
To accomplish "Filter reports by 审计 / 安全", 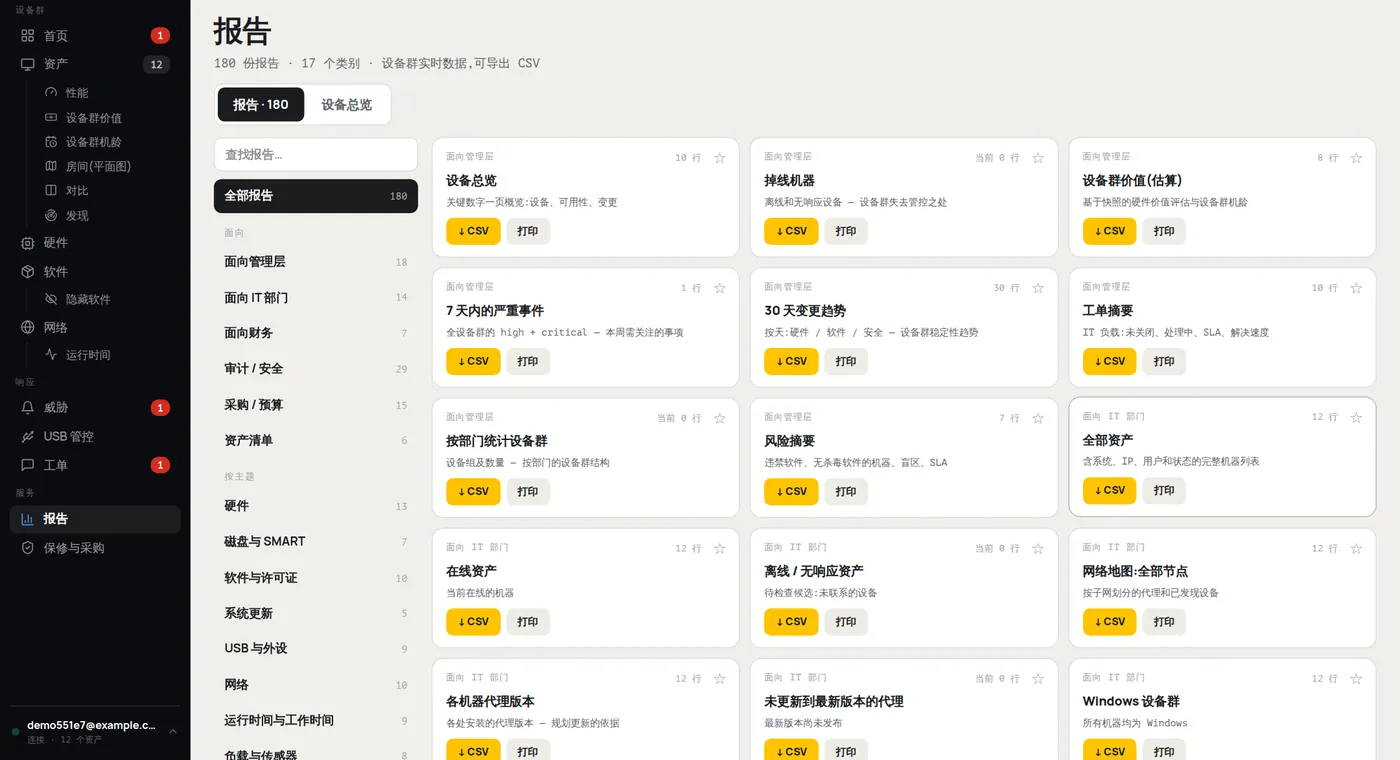I will 316,369.
